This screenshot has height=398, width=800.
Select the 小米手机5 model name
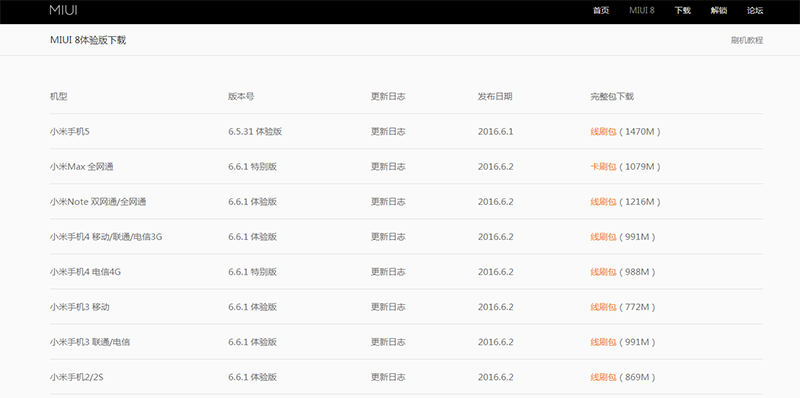coord(70,132)
